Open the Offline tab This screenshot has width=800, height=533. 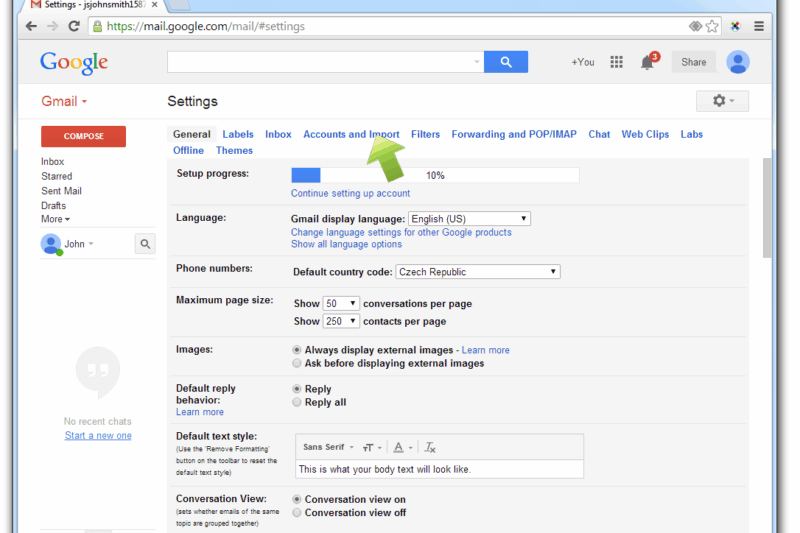[x=188, y=150]
